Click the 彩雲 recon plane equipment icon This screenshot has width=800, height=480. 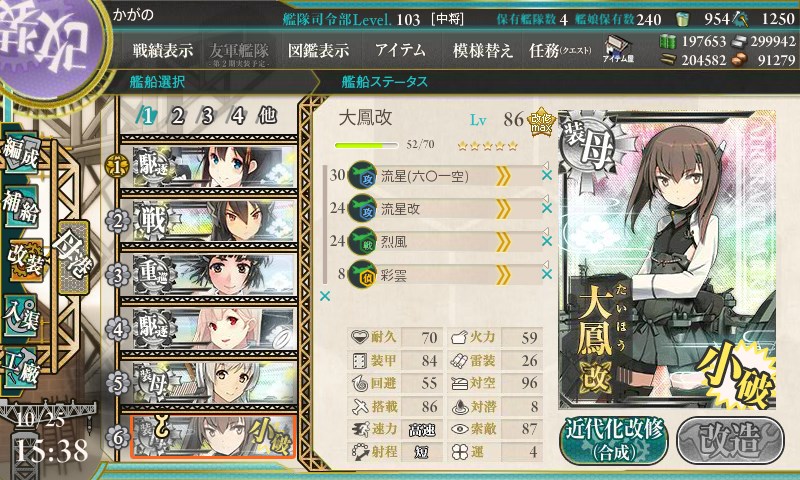362,275
